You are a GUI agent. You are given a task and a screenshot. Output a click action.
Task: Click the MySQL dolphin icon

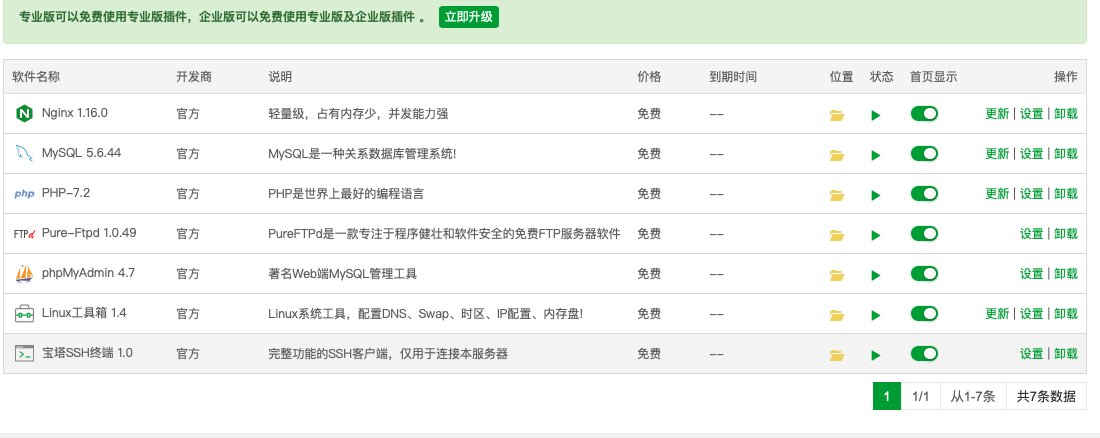pyautogui.click(x=25, y=153)
